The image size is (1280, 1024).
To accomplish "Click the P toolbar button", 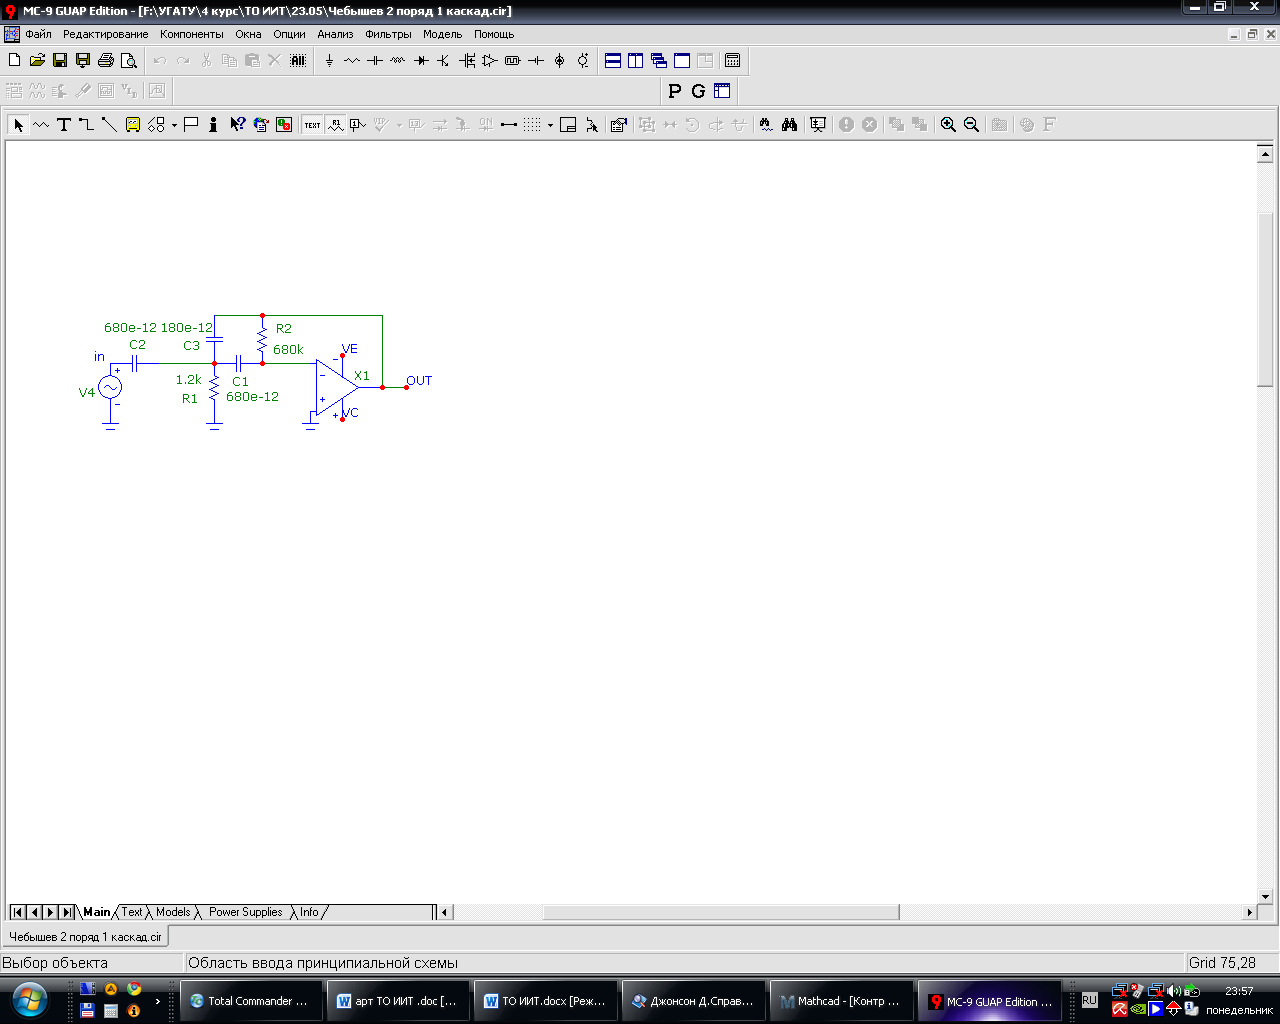I will (x=675, y=91).
